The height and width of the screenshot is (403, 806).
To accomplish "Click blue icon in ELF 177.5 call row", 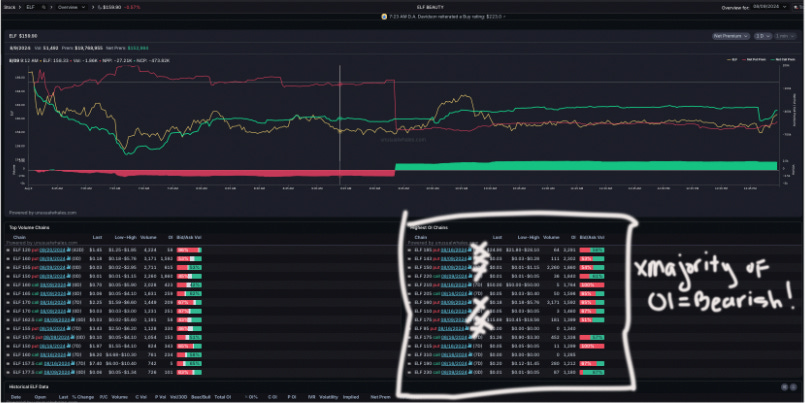I will [x=71, y=372].
